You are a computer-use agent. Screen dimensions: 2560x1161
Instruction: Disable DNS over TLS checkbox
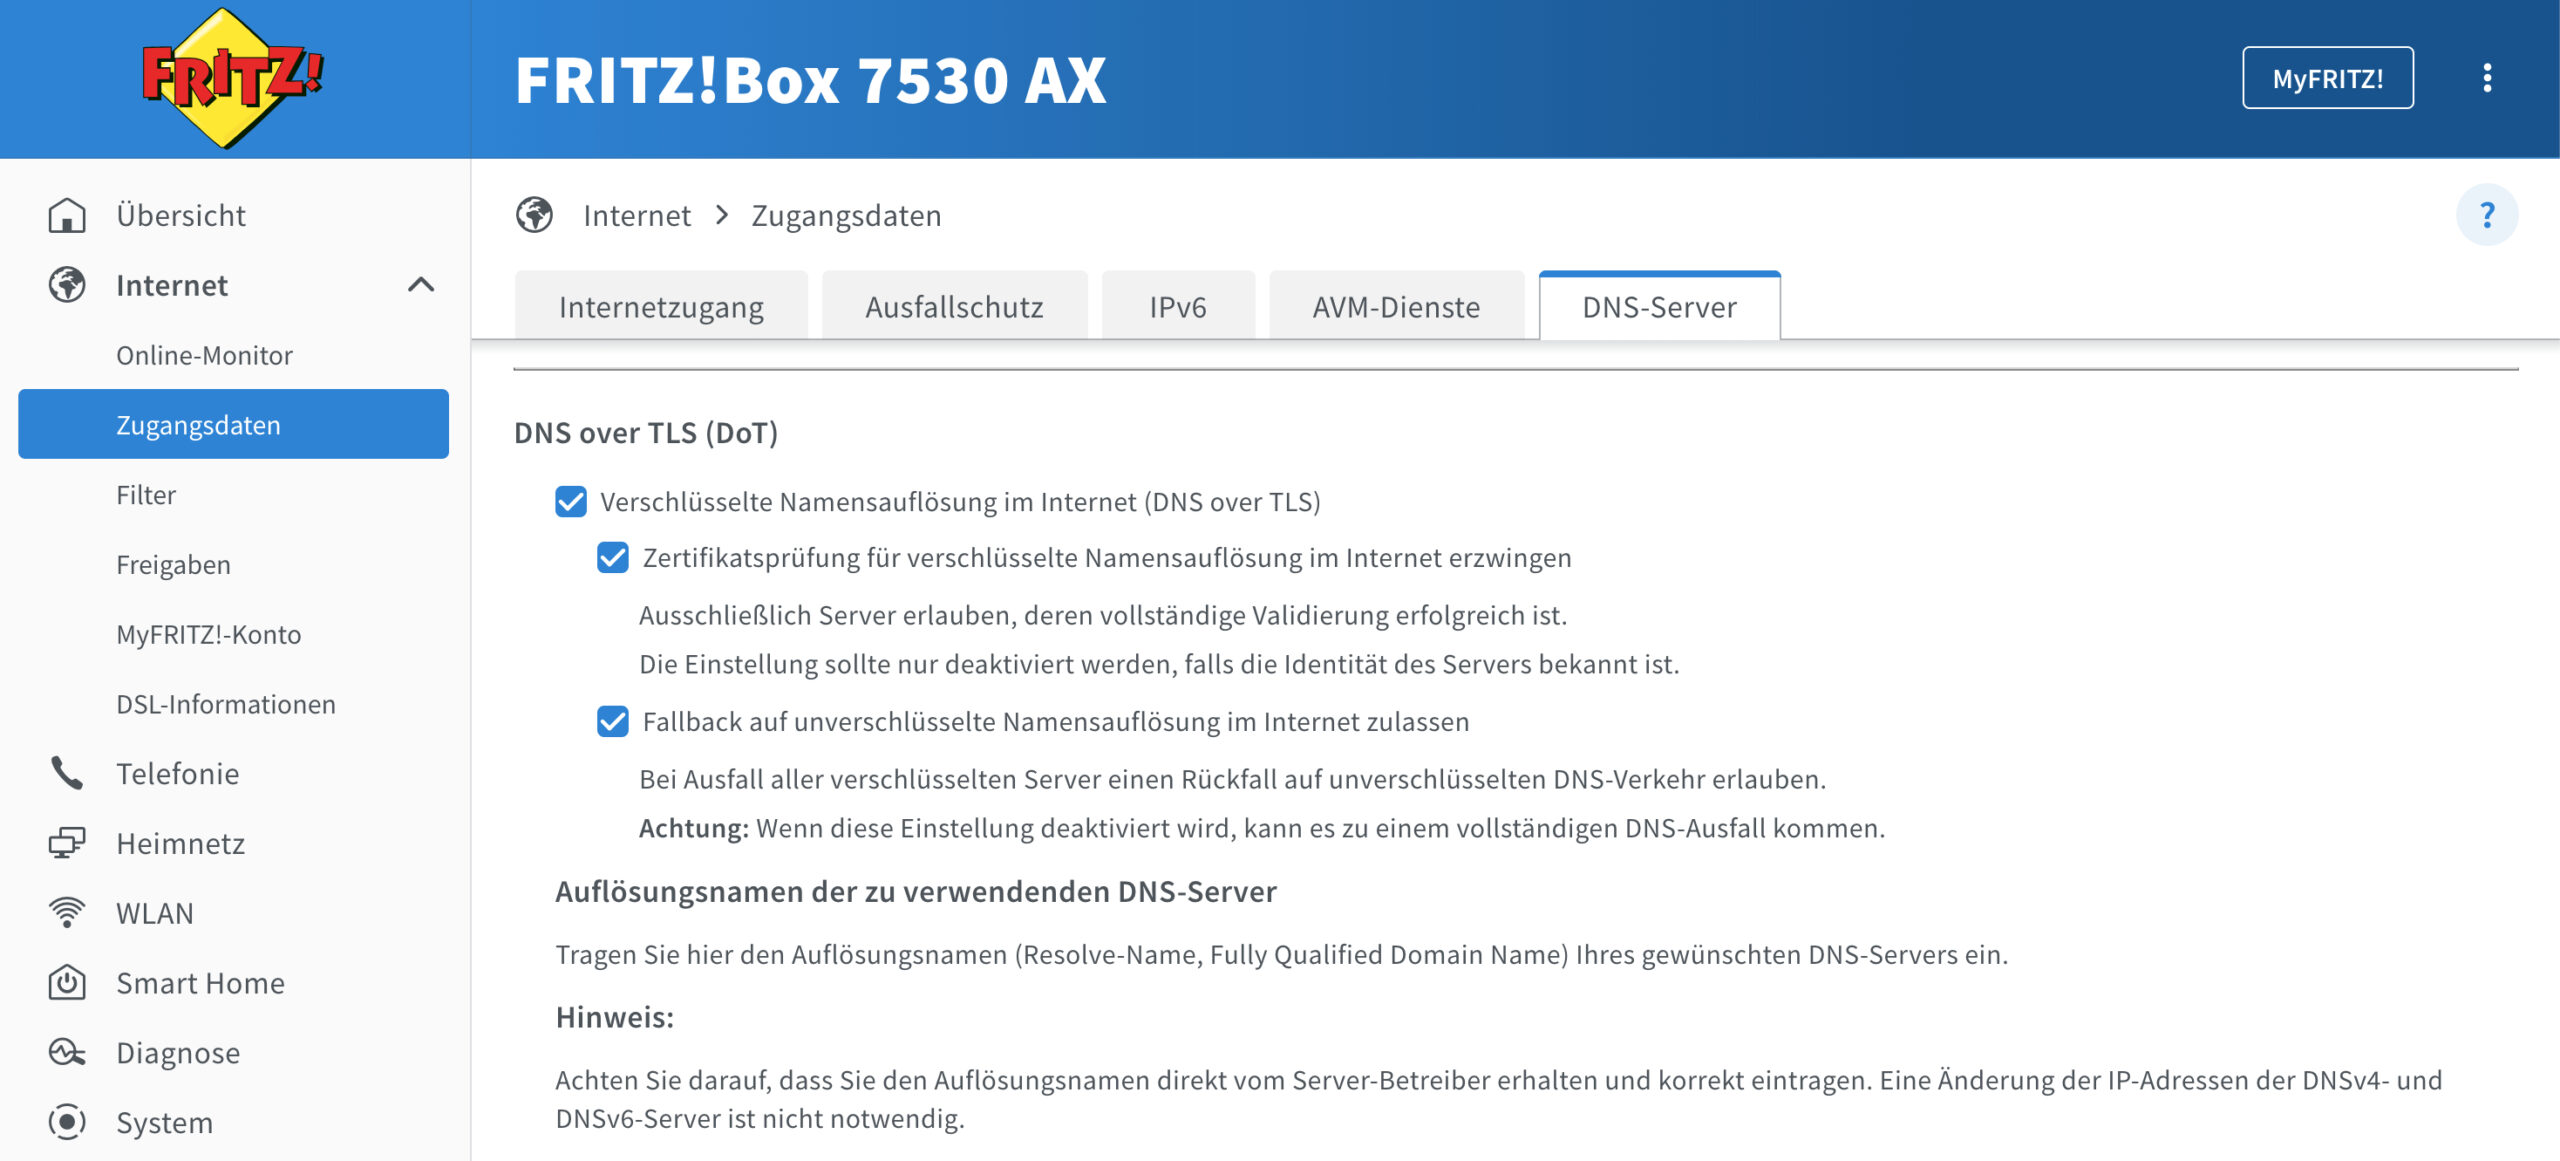click(x=571, y=501)
